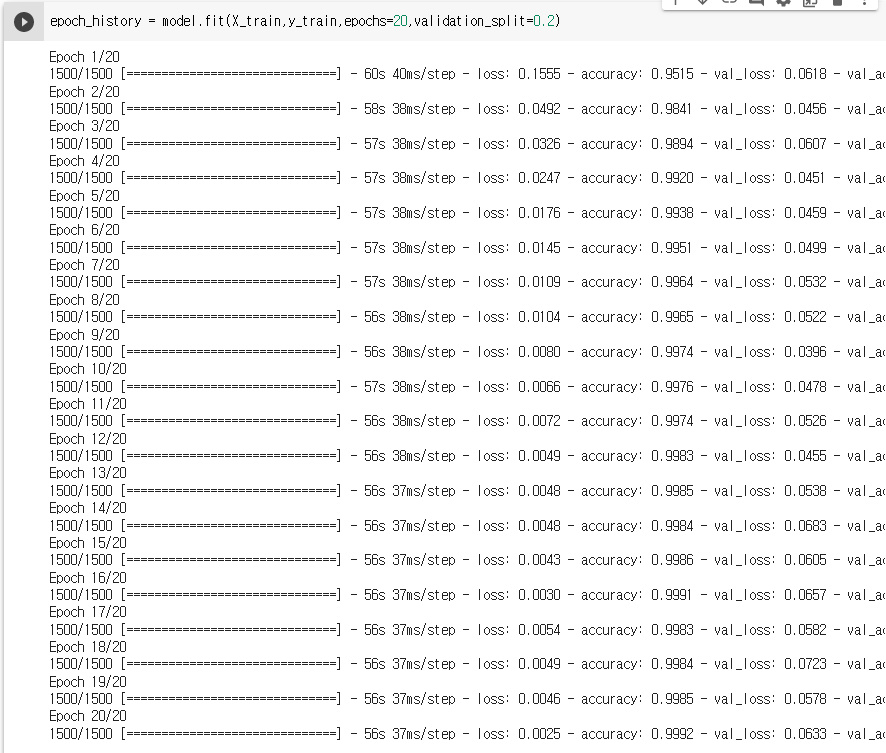Click val_loss value 0.0723
This screenshot has height=753, width=886.
[x=805, y=664]
